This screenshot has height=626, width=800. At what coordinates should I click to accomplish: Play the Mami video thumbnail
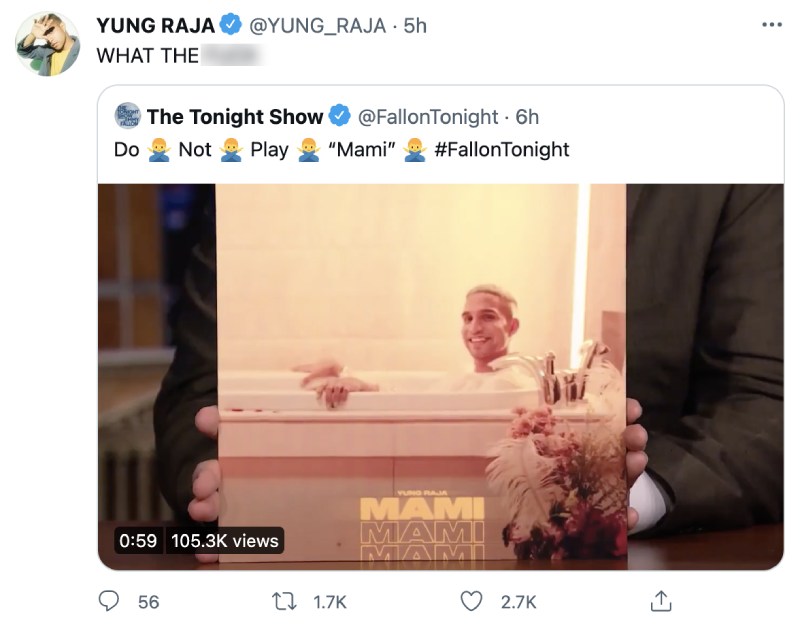441,377
